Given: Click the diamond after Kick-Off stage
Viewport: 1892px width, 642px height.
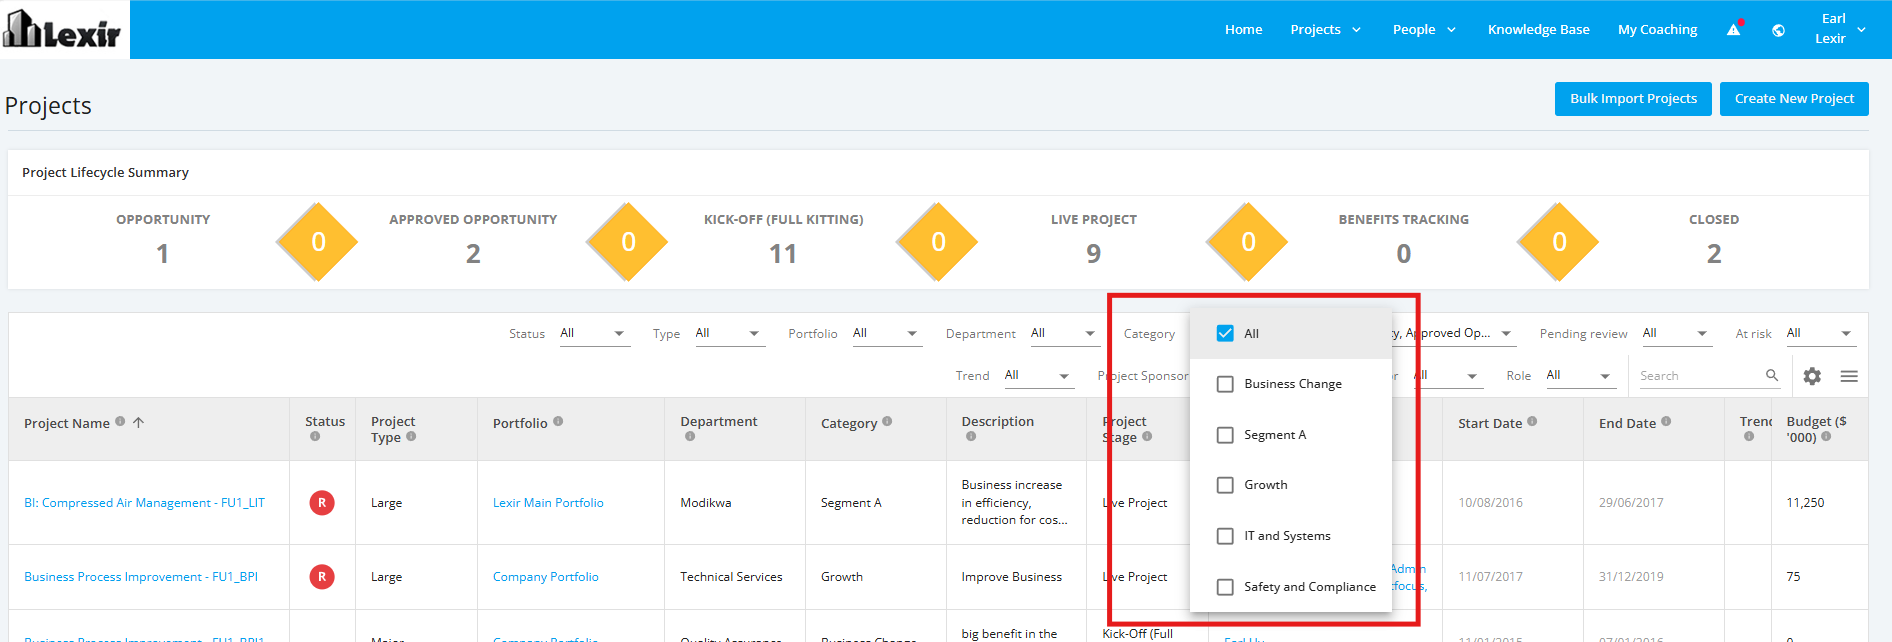Looking at the screenshot, I should click(x=938, y=242).
